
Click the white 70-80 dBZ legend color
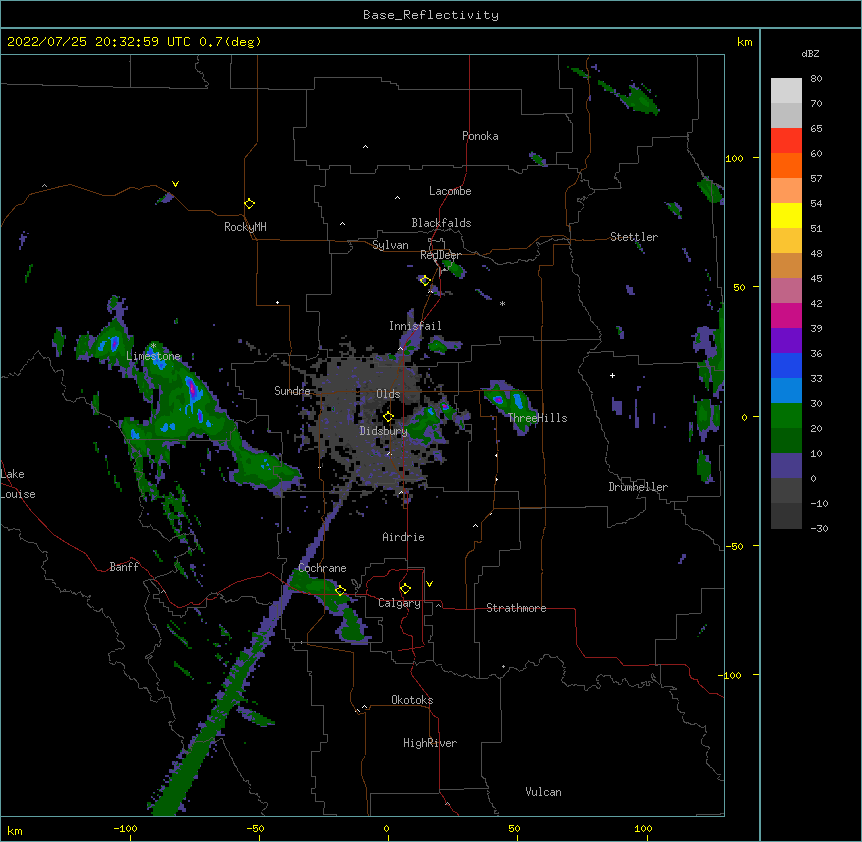[786, 90]
